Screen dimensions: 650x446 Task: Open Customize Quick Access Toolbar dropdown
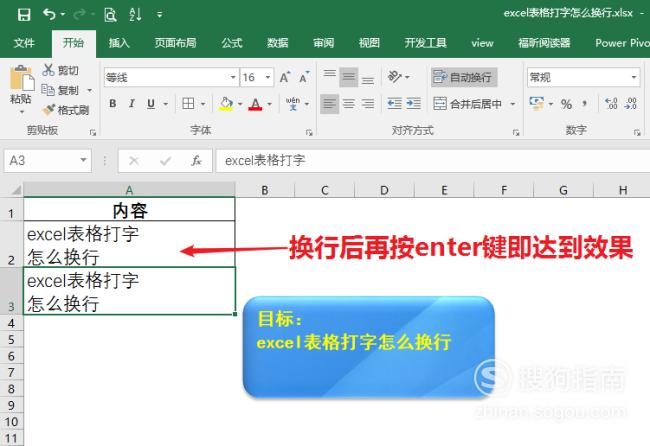(x=160, y=15)
